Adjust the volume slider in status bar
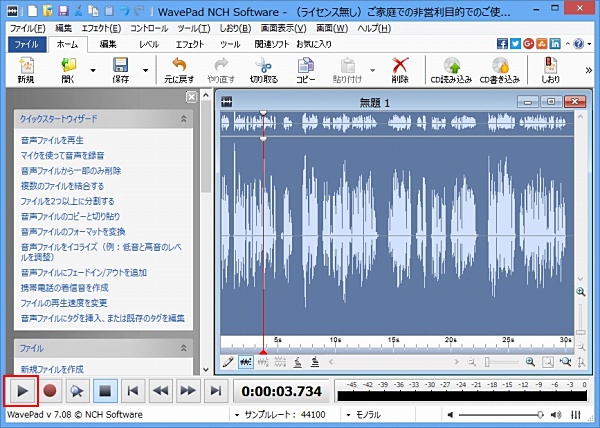The image size is (600, 428). click(x=501, y=415)
